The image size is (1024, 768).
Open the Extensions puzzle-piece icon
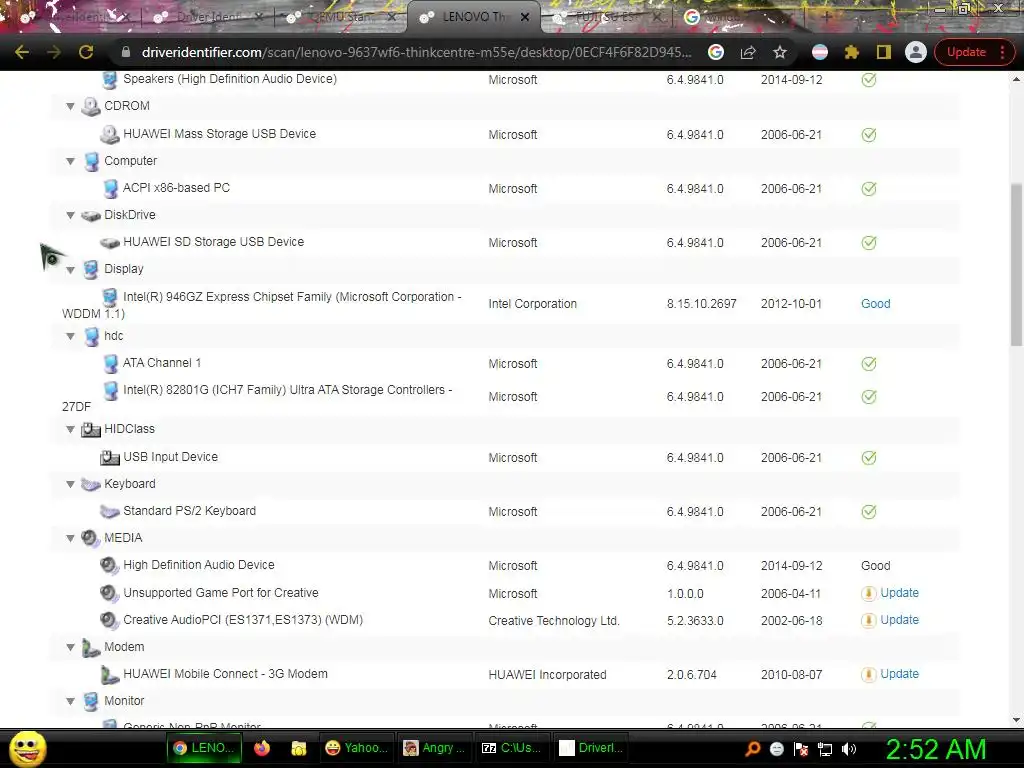tap(852, 52)
